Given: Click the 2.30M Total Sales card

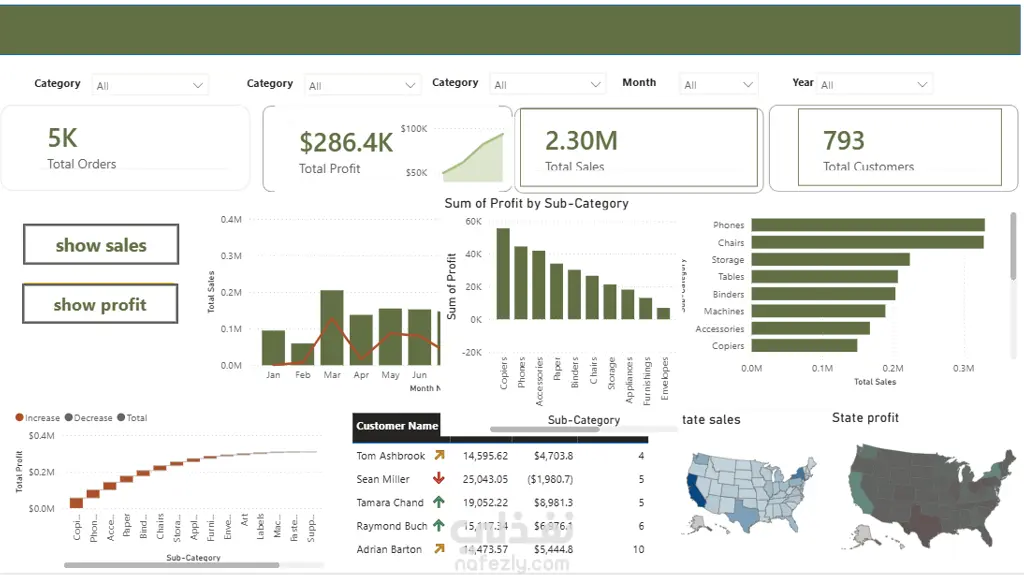Looking at the screenshot, I should click(x=637, y=148).
